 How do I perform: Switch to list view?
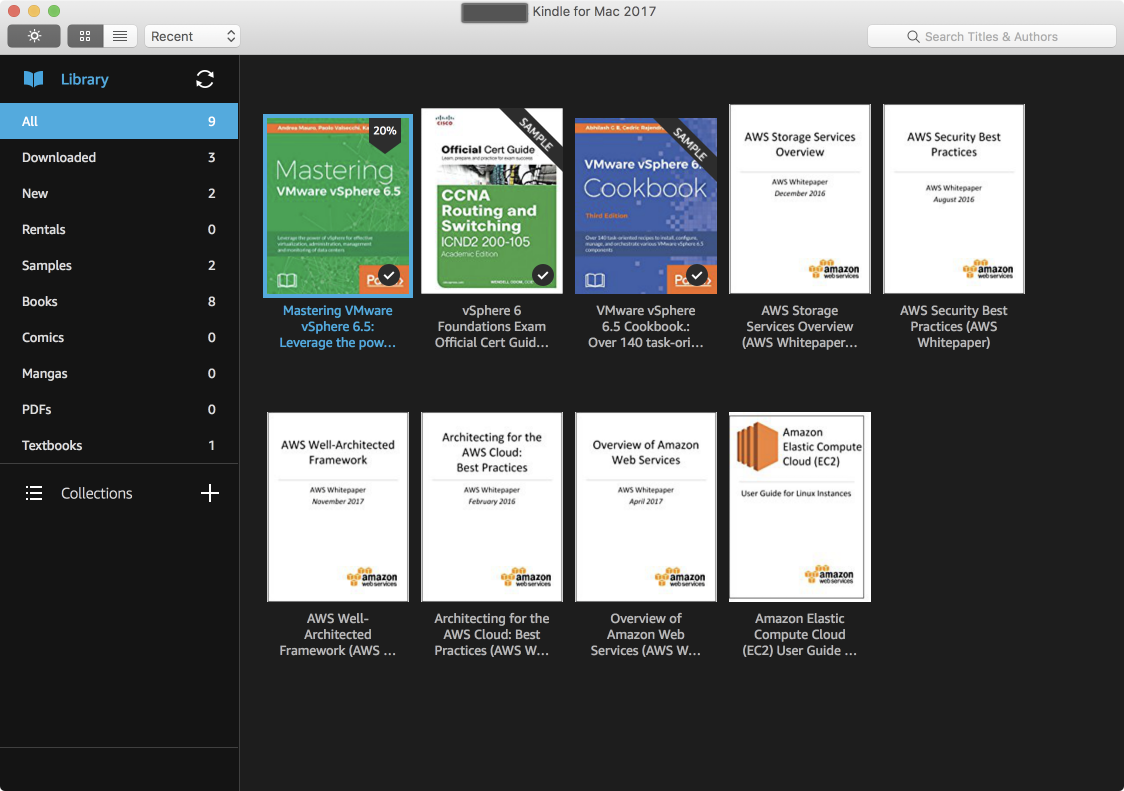[120, 36]
